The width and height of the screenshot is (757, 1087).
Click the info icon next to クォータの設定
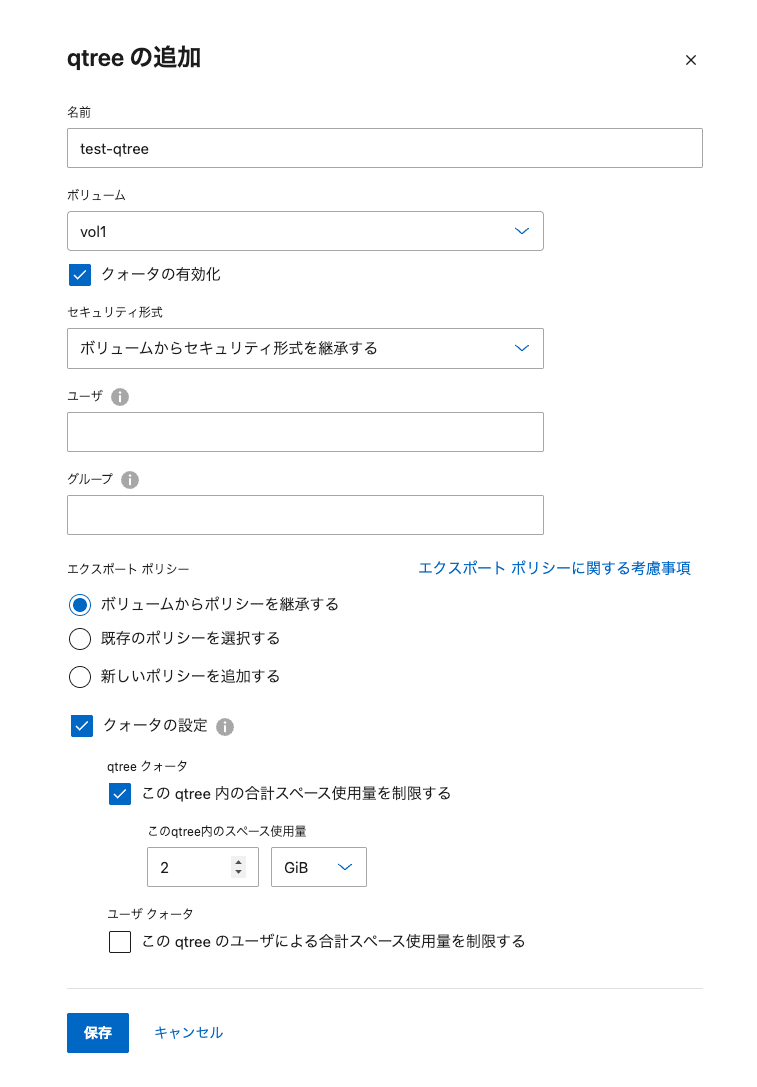tap(225, 727)
